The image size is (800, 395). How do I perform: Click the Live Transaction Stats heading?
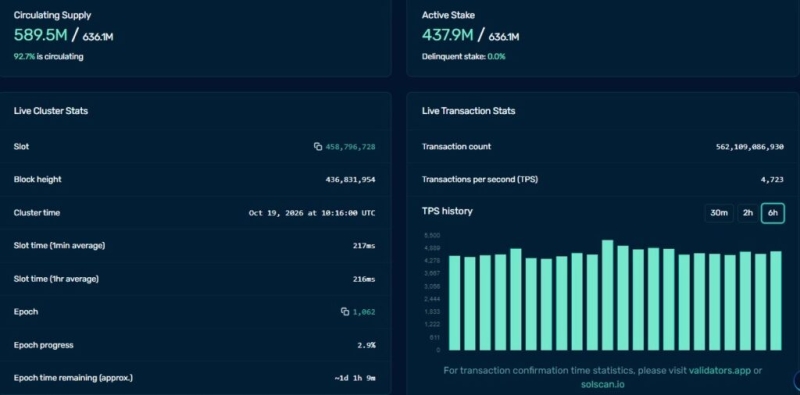pyautogui.click(x=468, y=111)
